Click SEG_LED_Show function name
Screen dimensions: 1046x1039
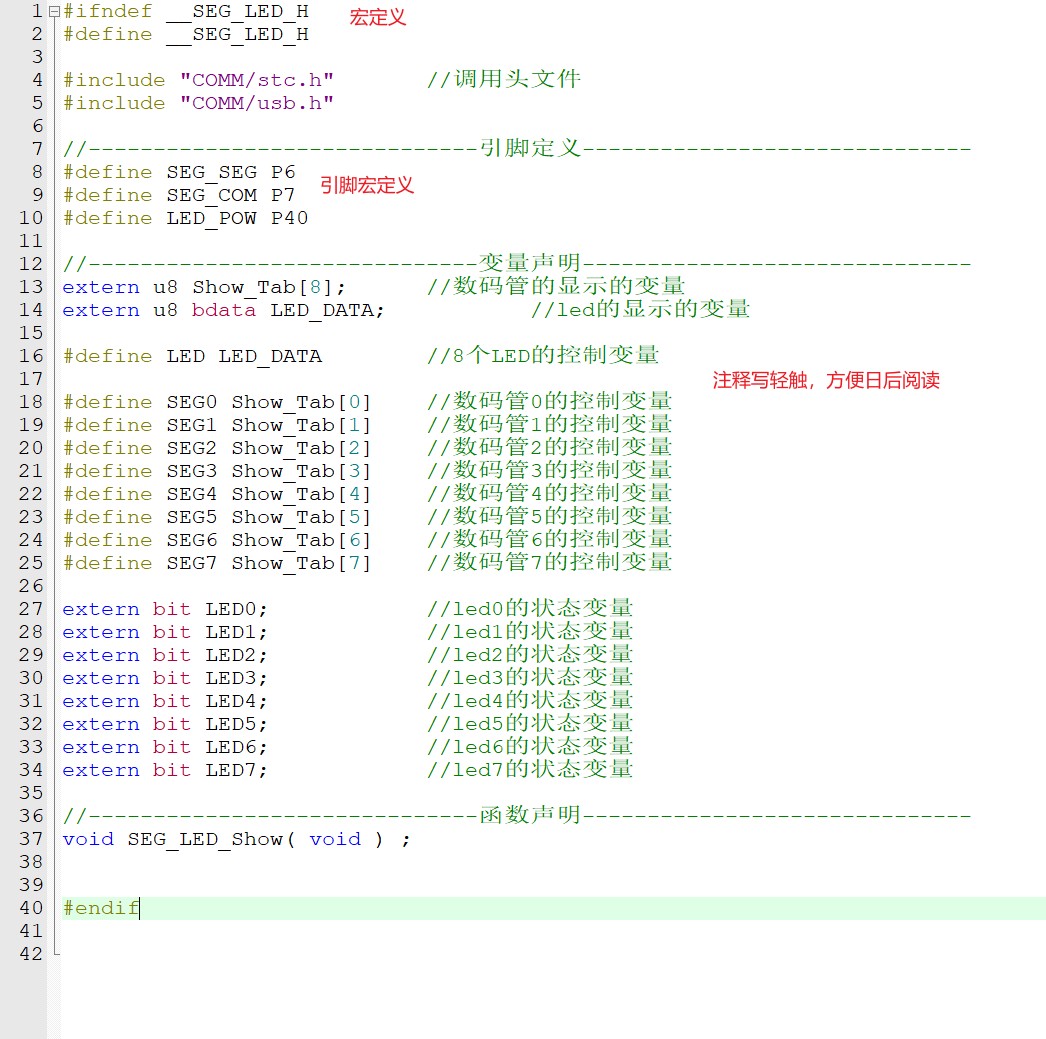coord(205,839)
